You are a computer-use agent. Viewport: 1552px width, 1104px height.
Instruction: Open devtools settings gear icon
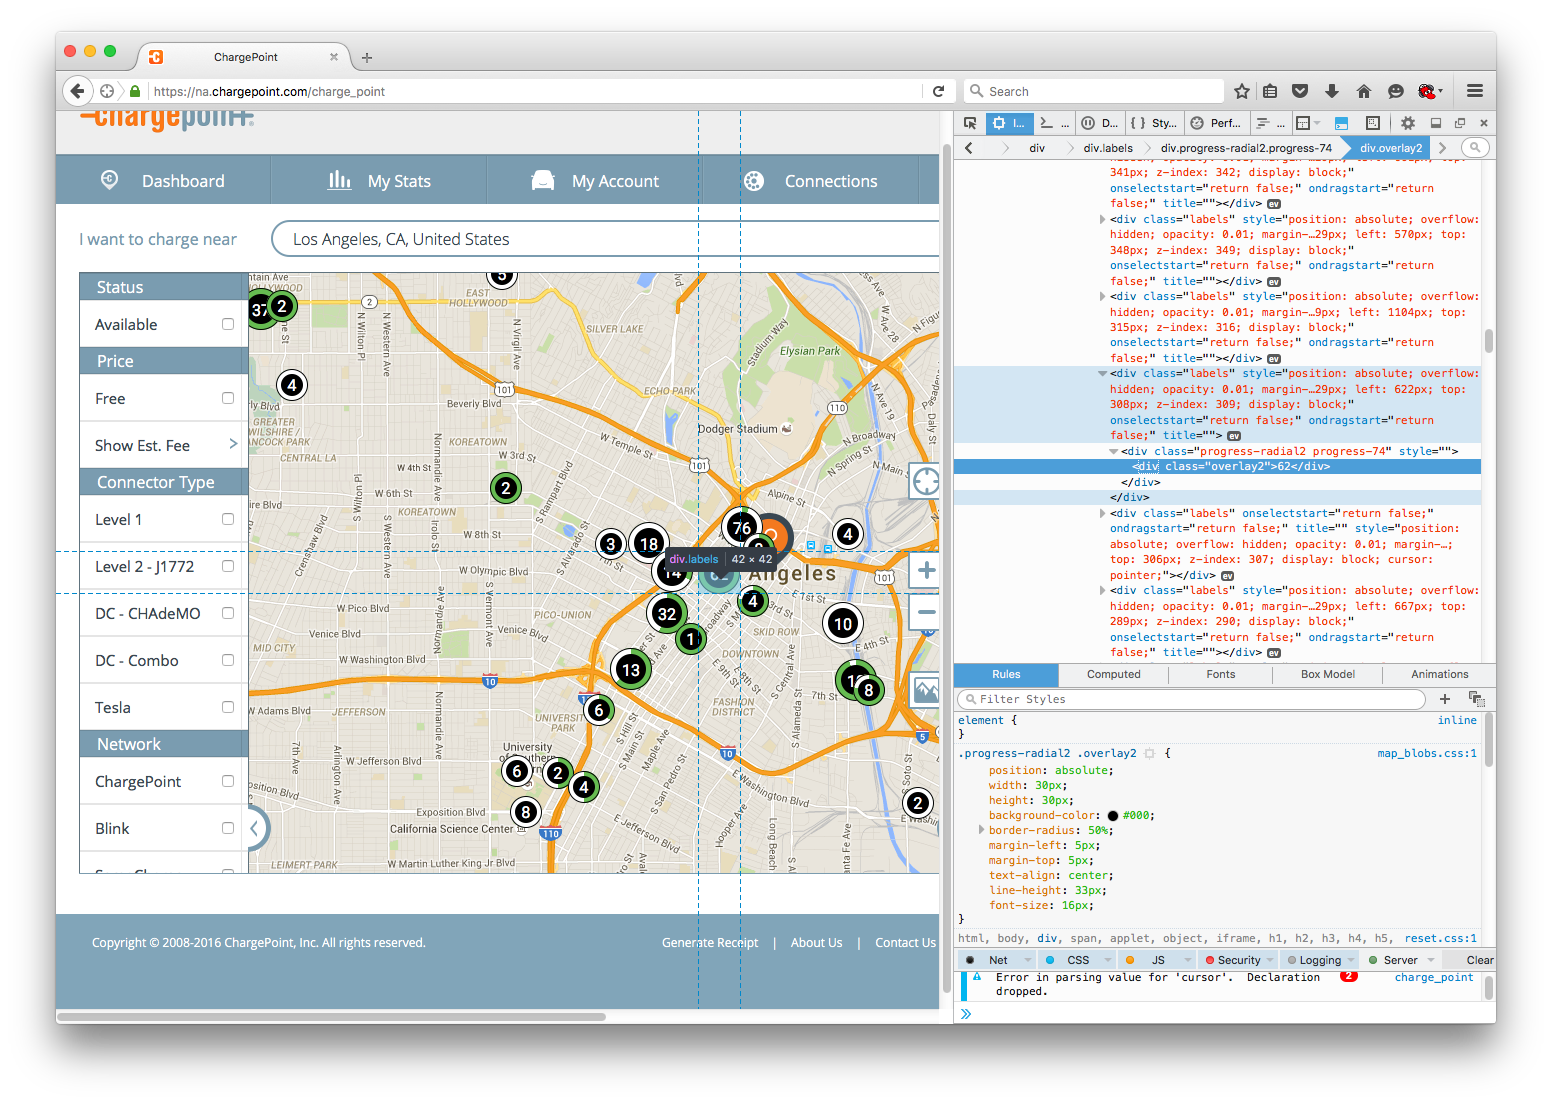[1407, 123]
